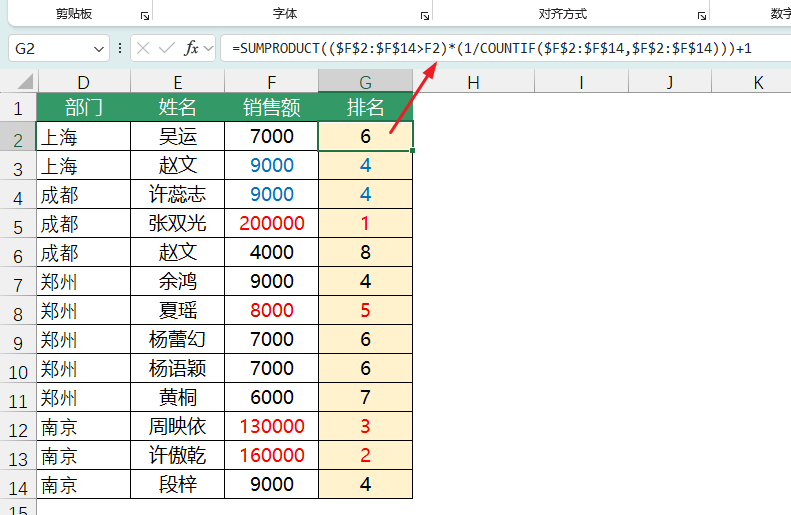The width and height of the screenshot is (791, 515).
Task: Click cell with name 段梓
Action: tap(178, 484)
